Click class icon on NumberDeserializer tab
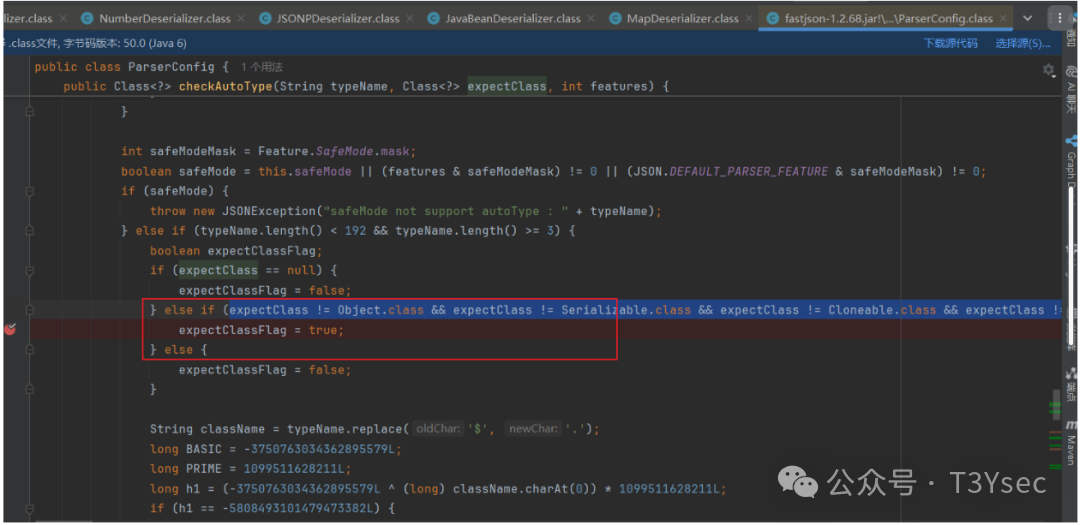The height and width of the screenshot is (525, 1080). (87, 19)
